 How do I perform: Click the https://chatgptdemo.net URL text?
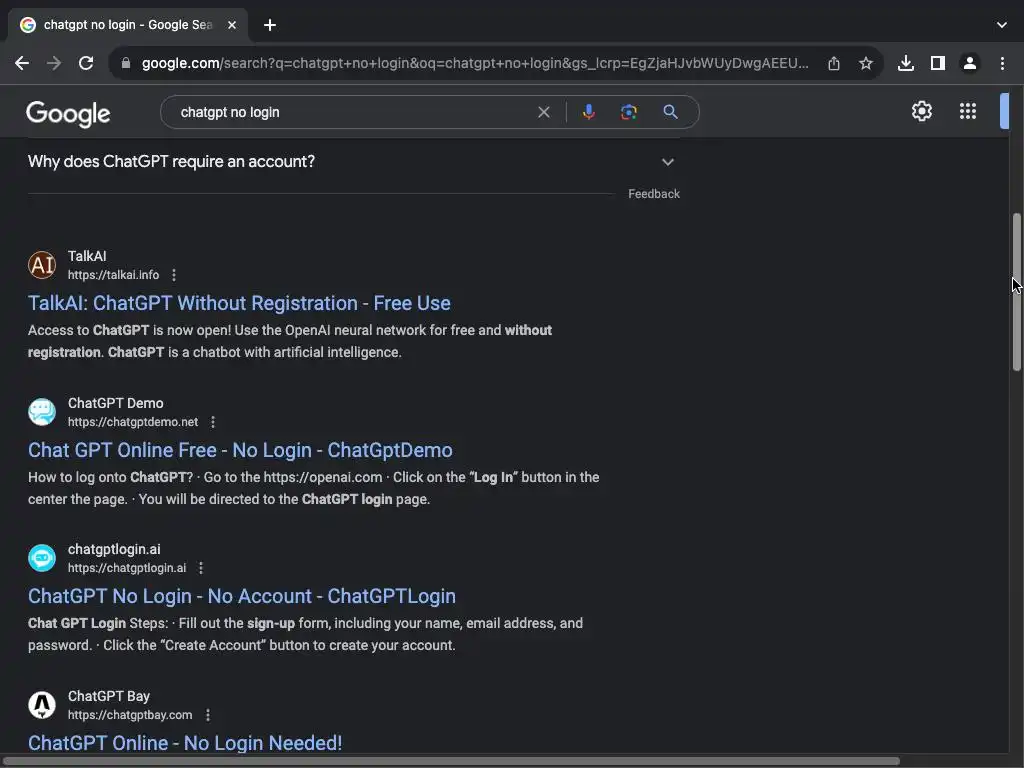point(133,422)
